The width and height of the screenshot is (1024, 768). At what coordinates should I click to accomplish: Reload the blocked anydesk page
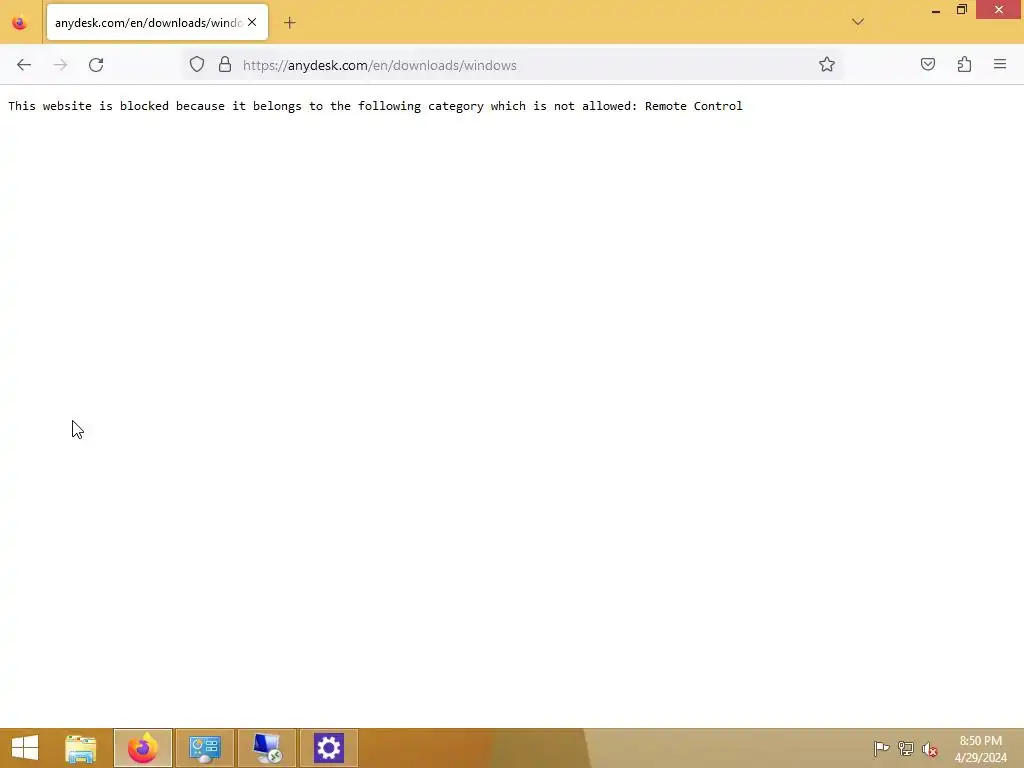pos(96,65)
